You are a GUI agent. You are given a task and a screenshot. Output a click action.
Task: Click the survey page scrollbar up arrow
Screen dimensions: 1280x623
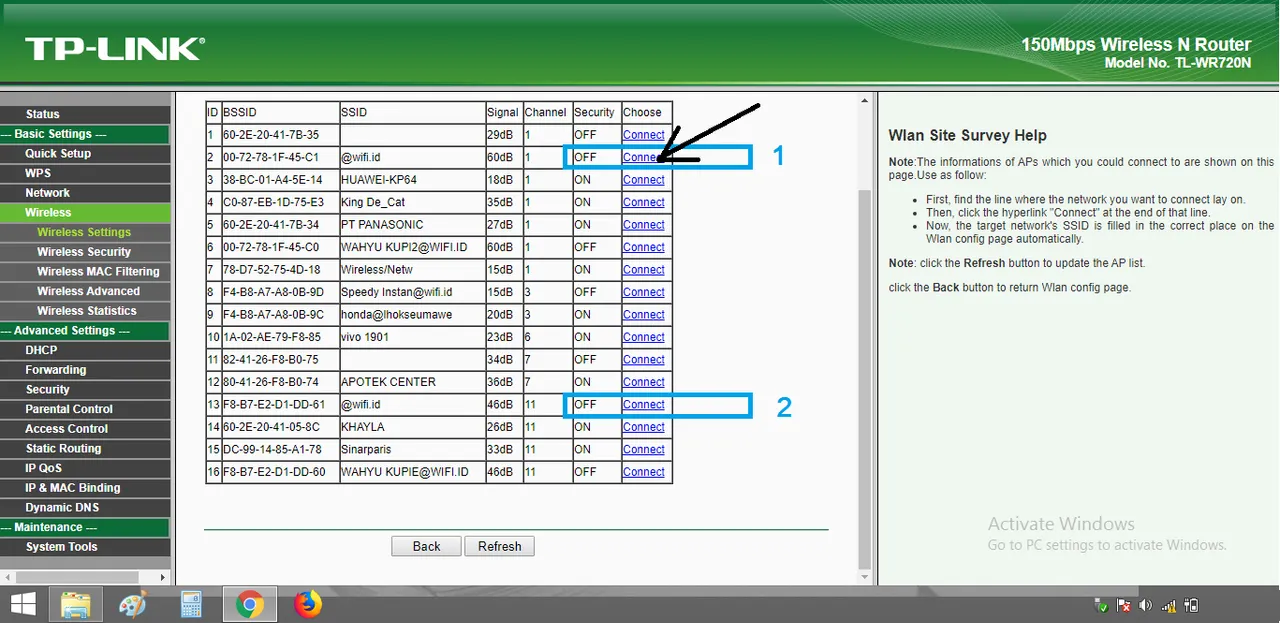point(865,101)
